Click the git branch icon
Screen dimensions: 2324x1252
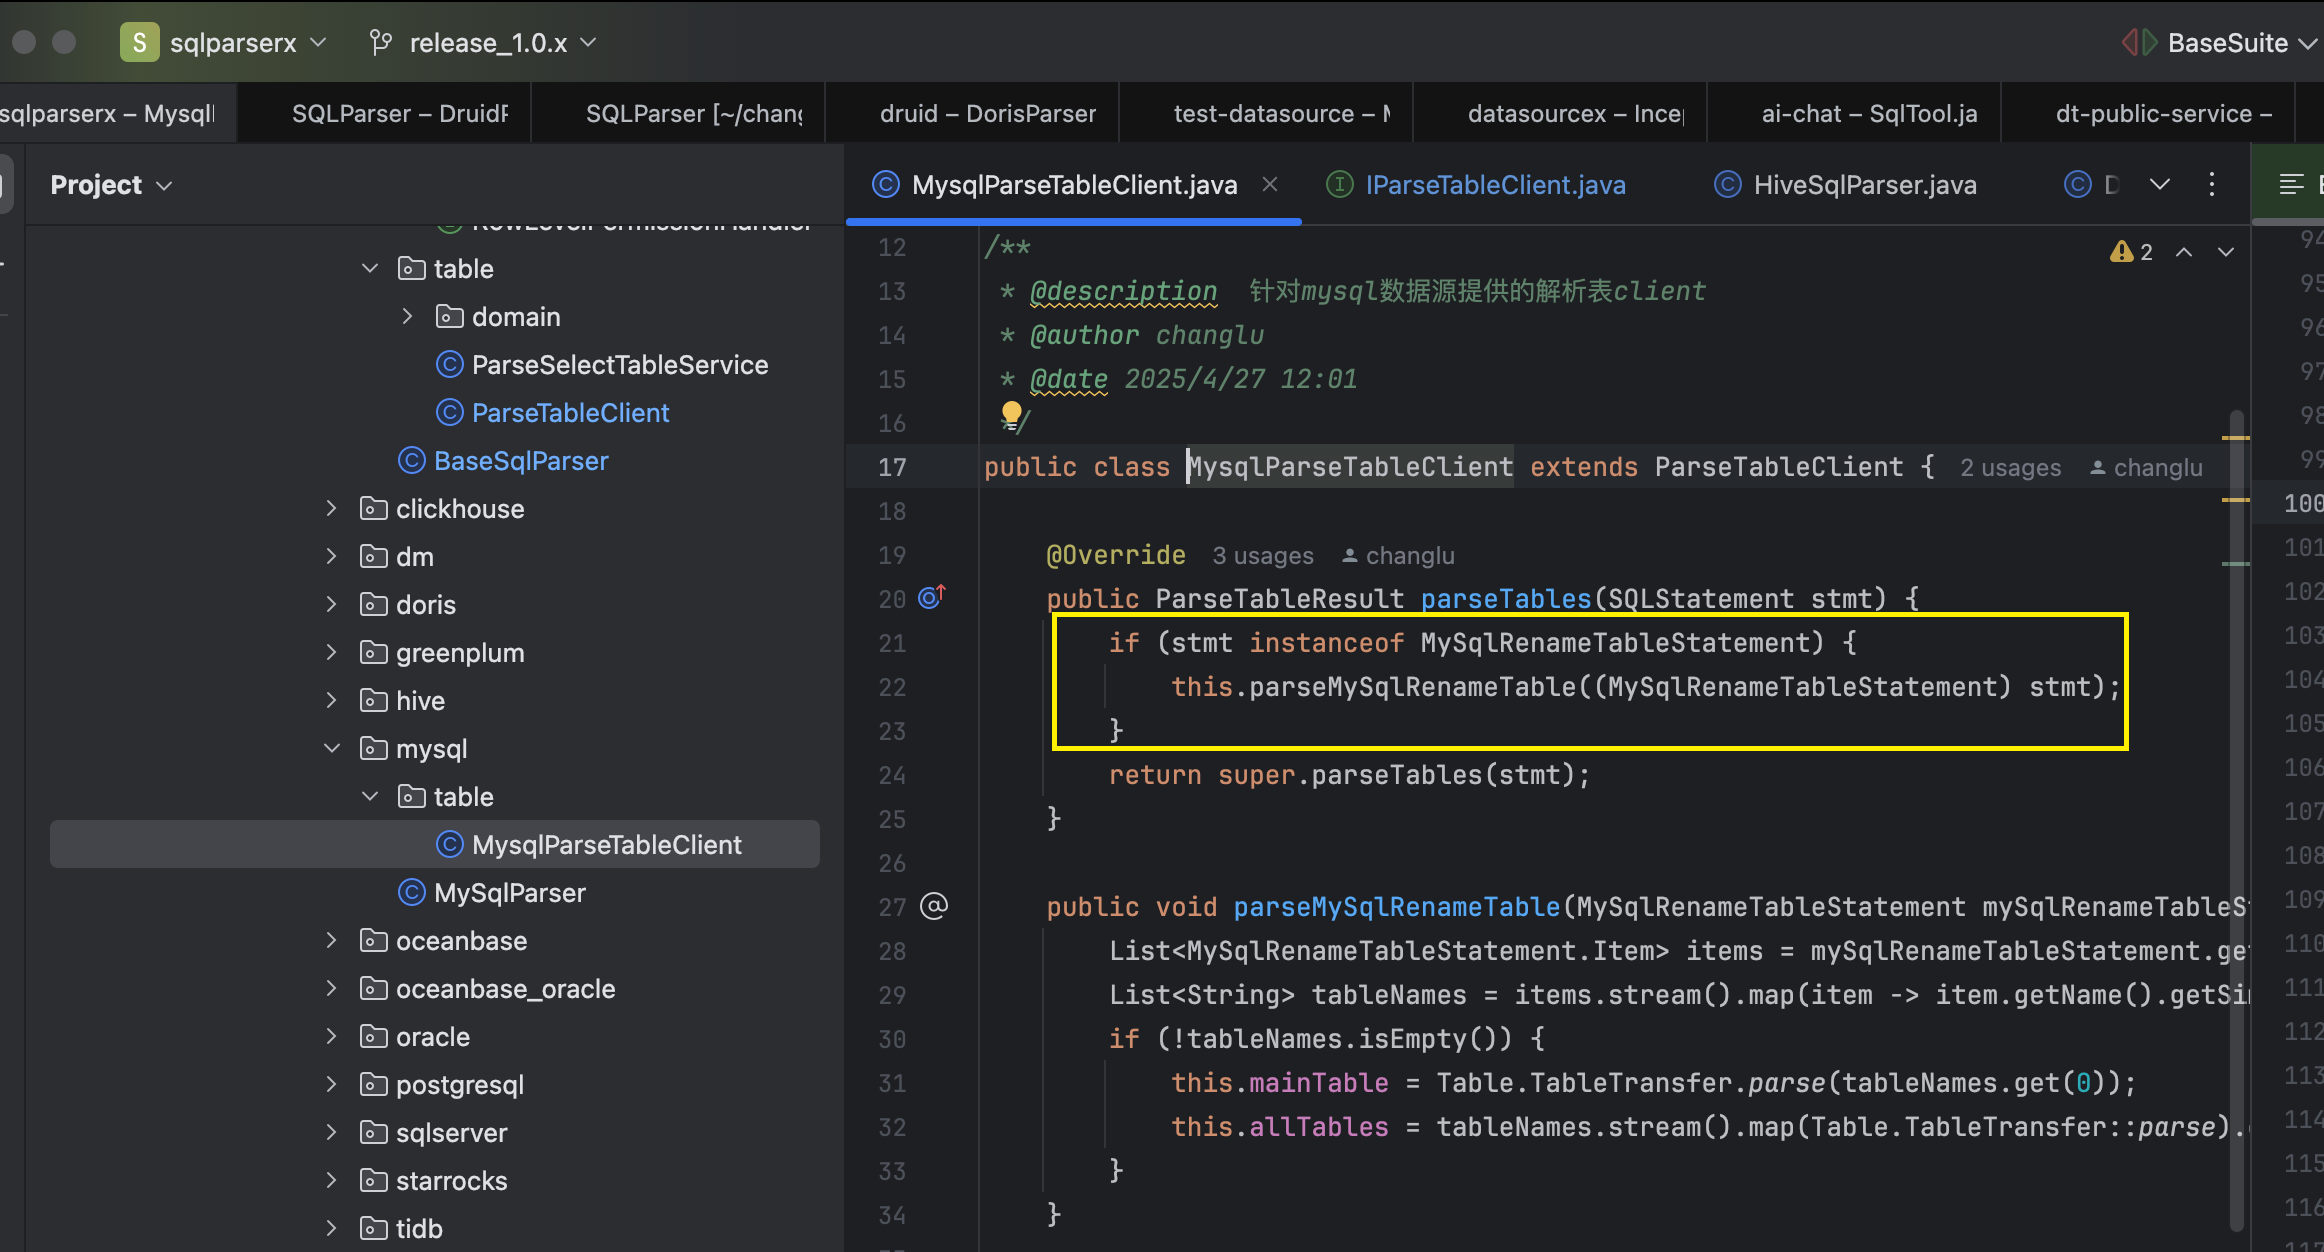coord(381,43)
